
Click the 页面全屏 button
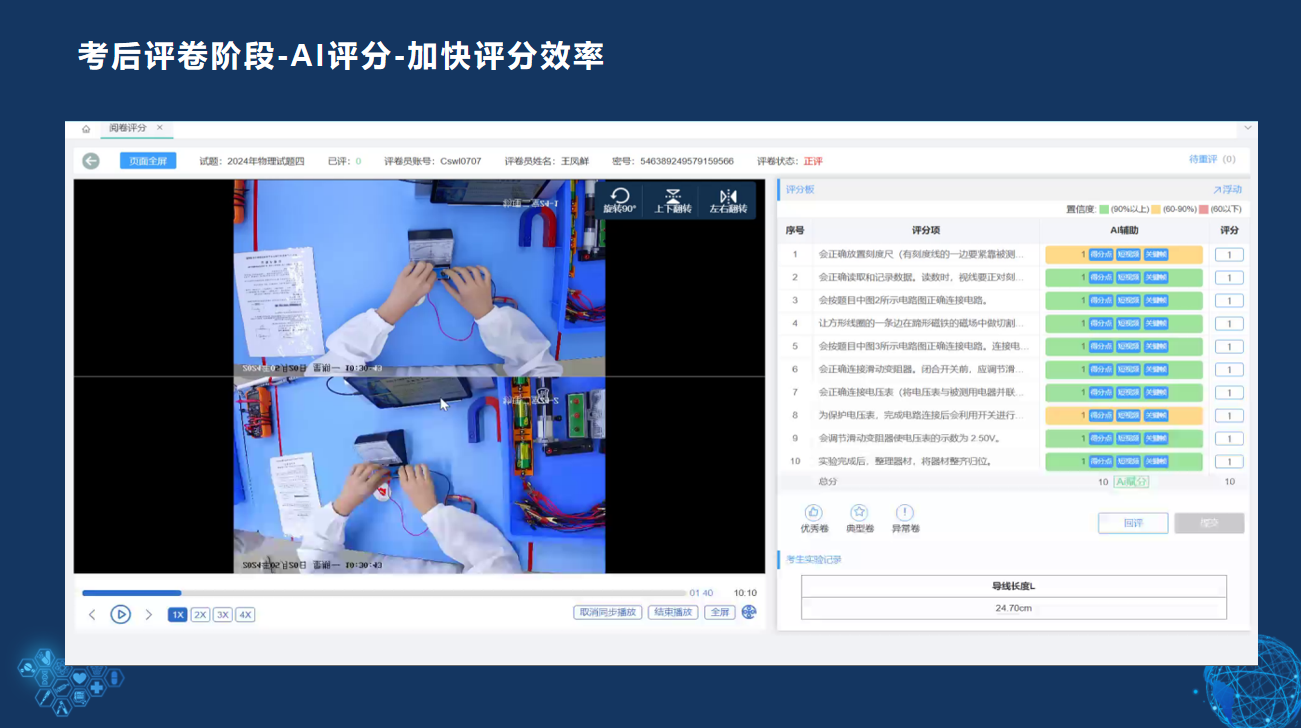click(148, 161)
